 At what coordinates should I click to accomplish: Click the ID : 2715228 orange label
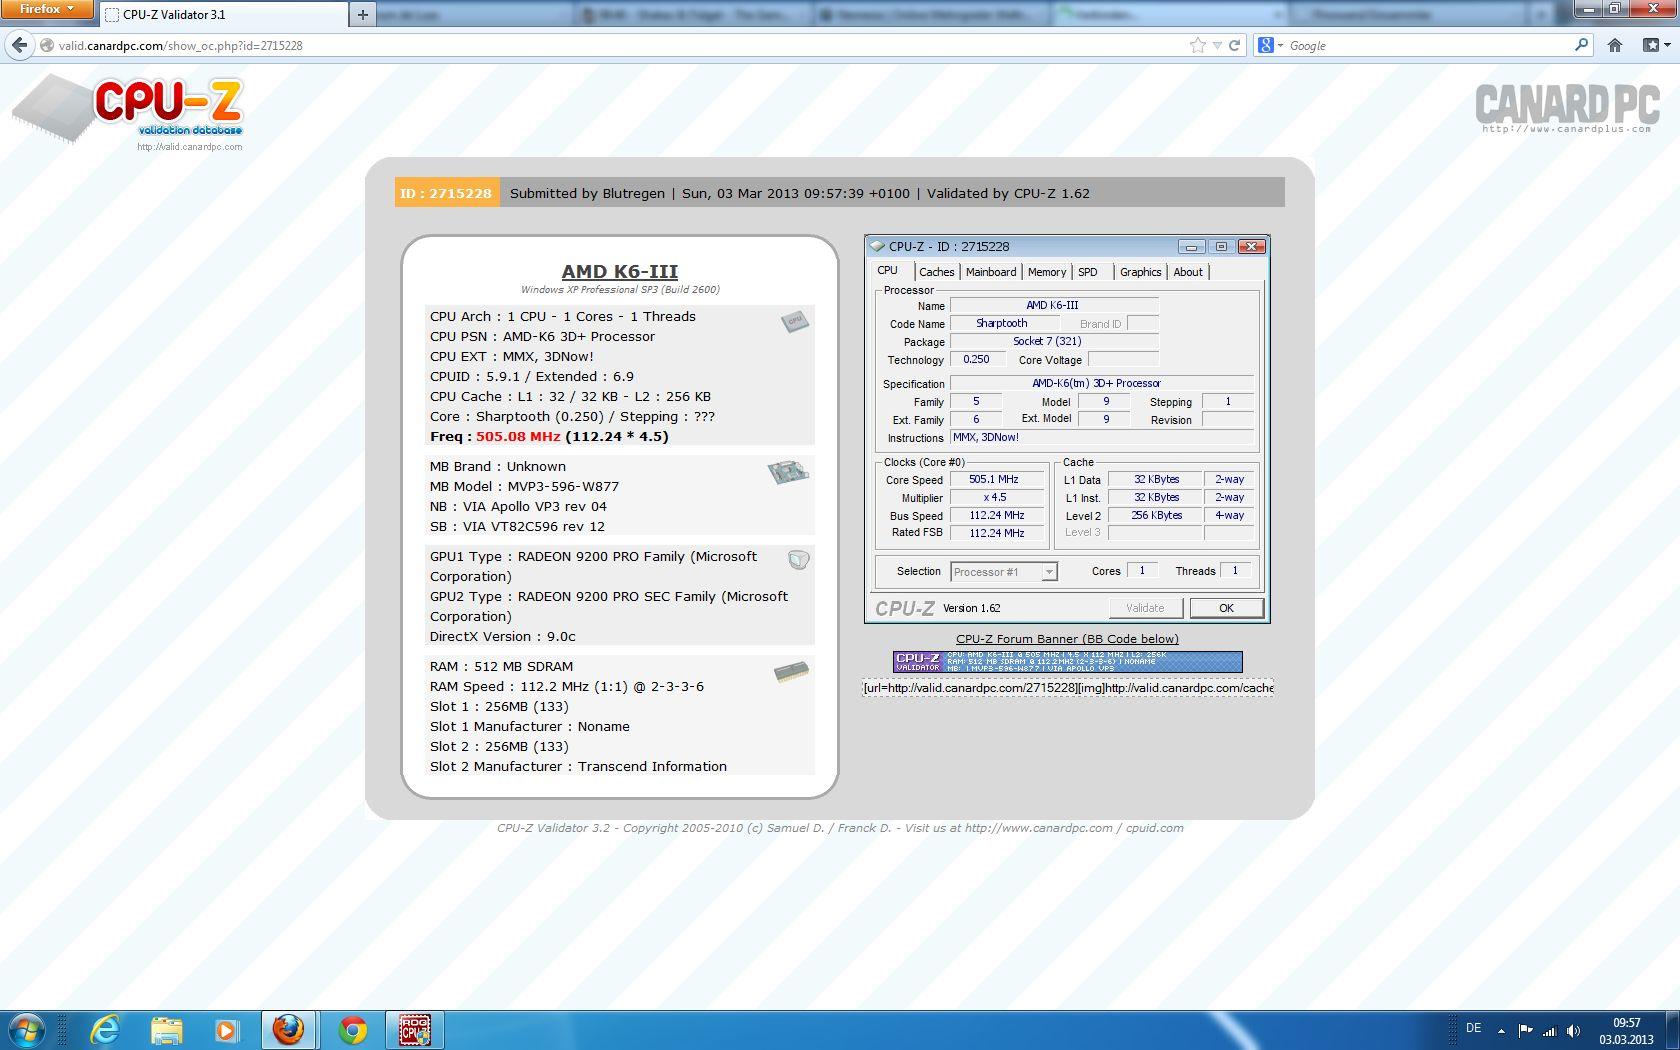[x=446, y=193]
